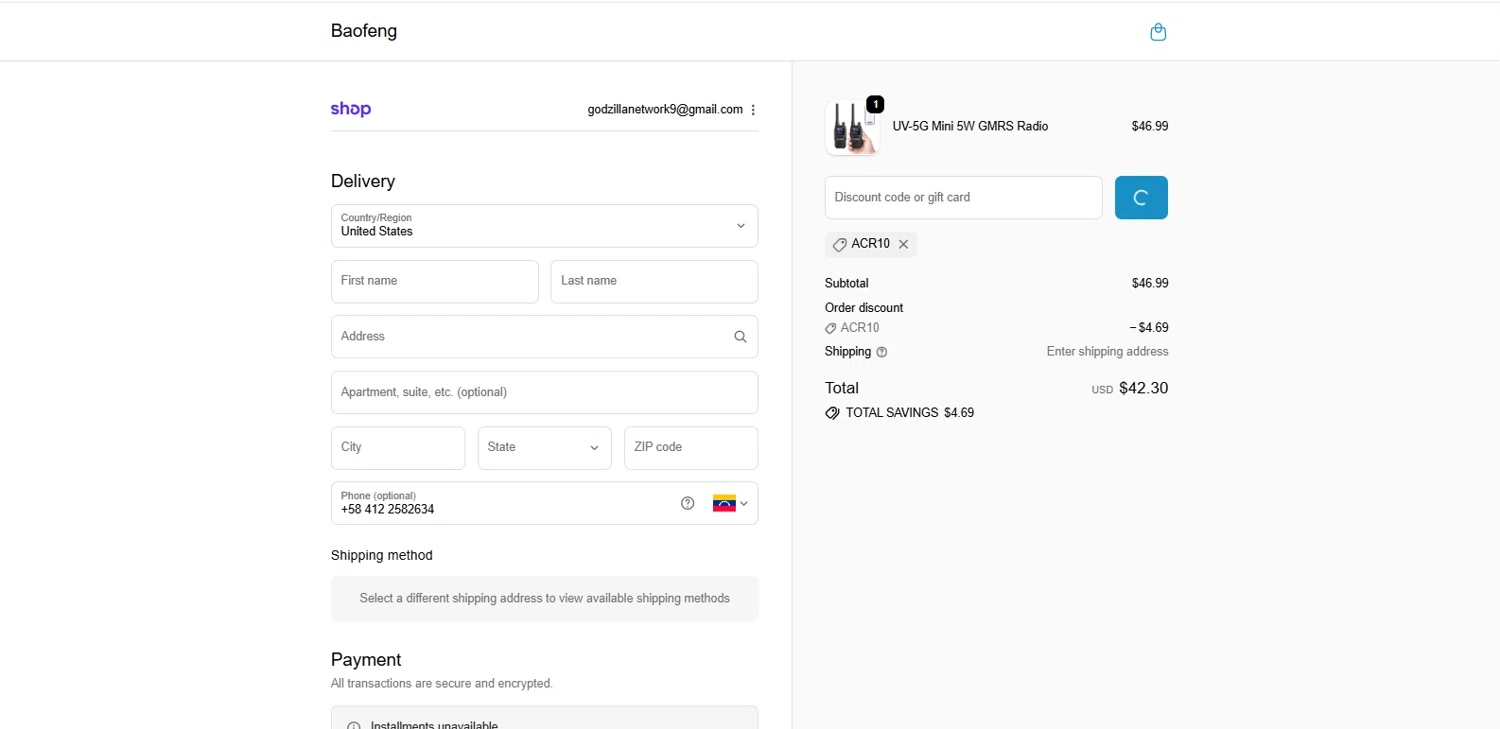Viewport: 1500px width, 729px height.
Task: Focus the Last name field
Action: tap(654, 282)
